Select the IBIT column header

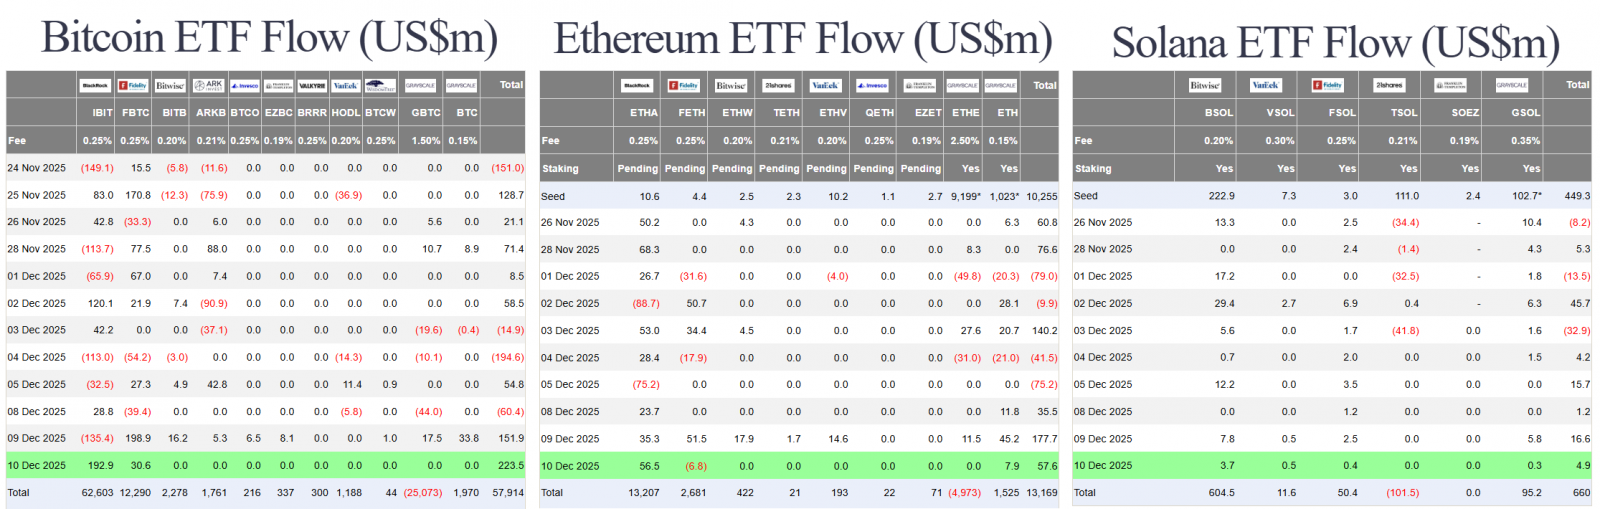pos(102,113)
